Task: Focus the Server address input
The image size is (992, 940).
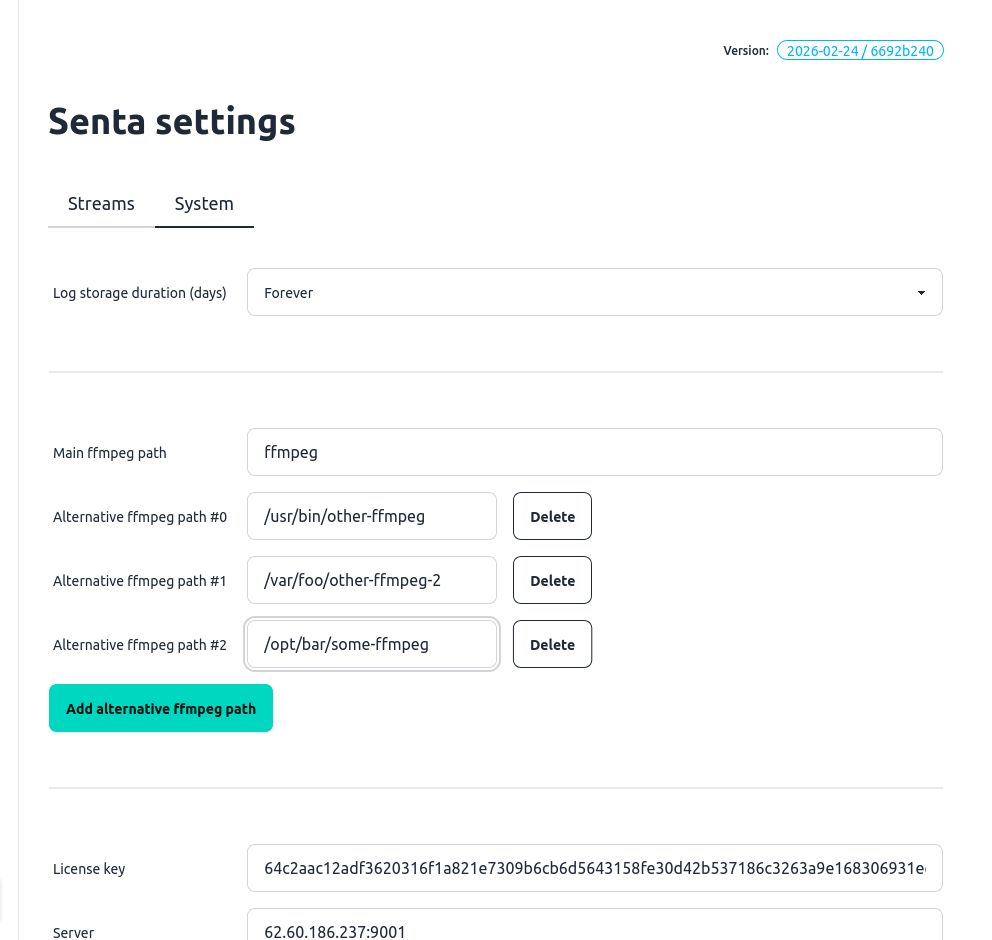Action: pos(594,930)
